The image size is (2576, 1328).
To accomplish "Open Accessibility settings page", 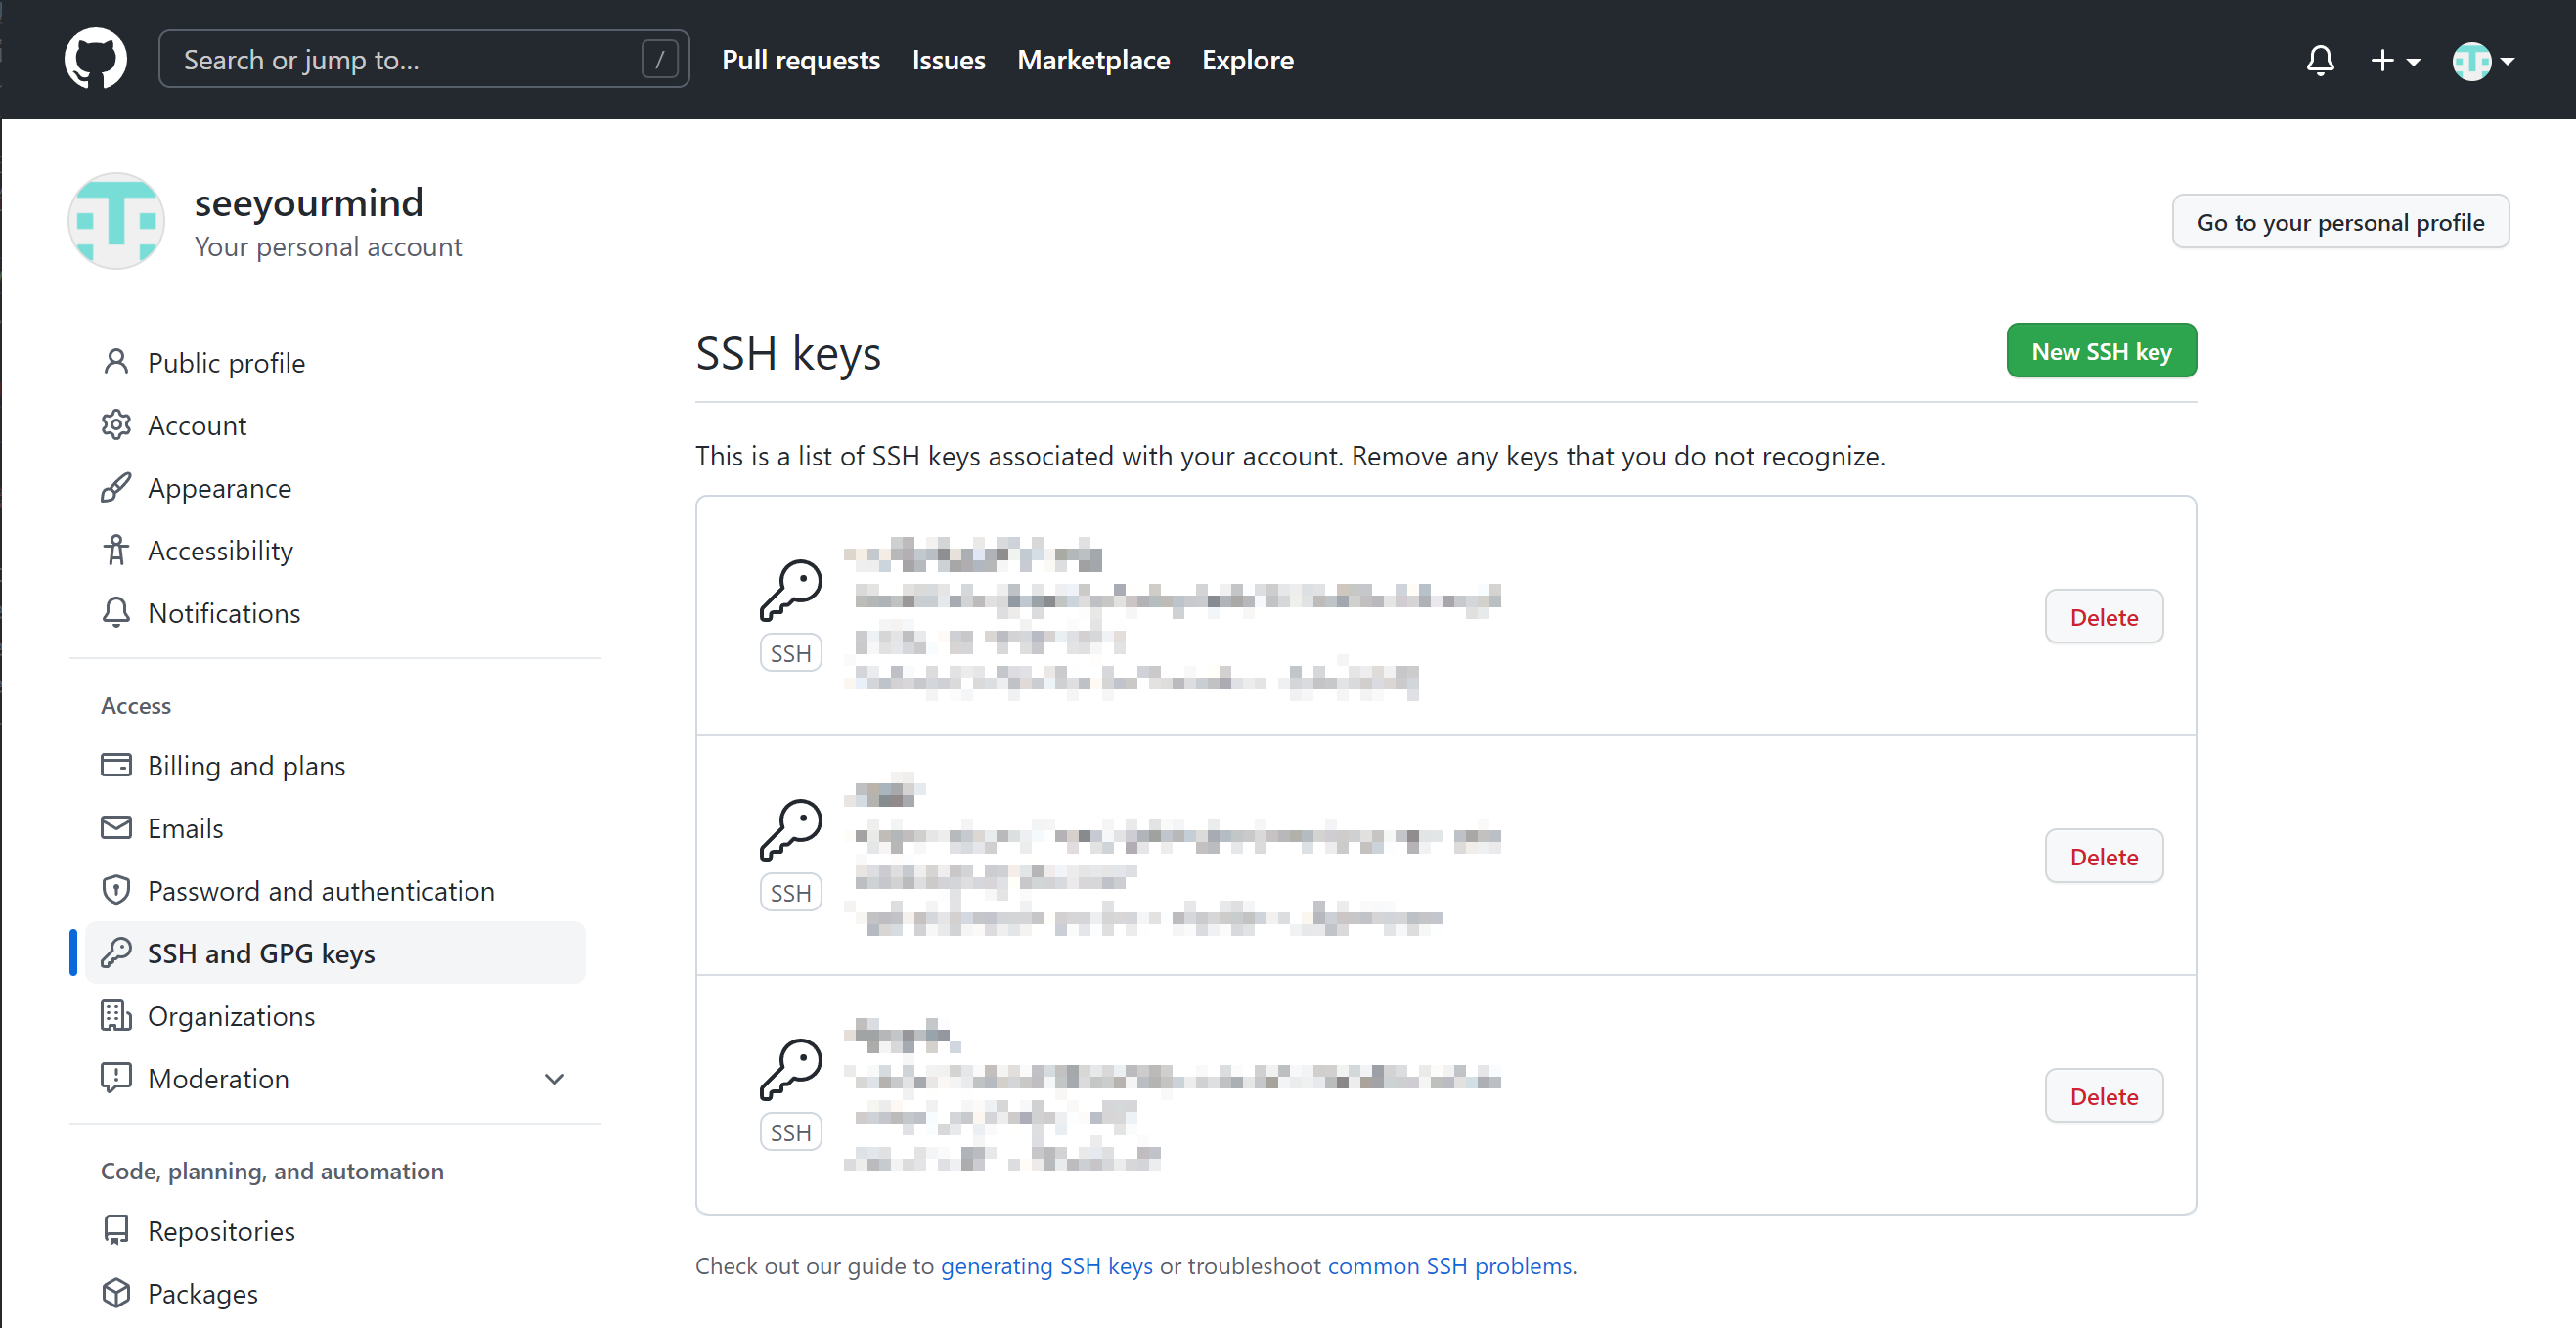I will (x=220, y=550).
